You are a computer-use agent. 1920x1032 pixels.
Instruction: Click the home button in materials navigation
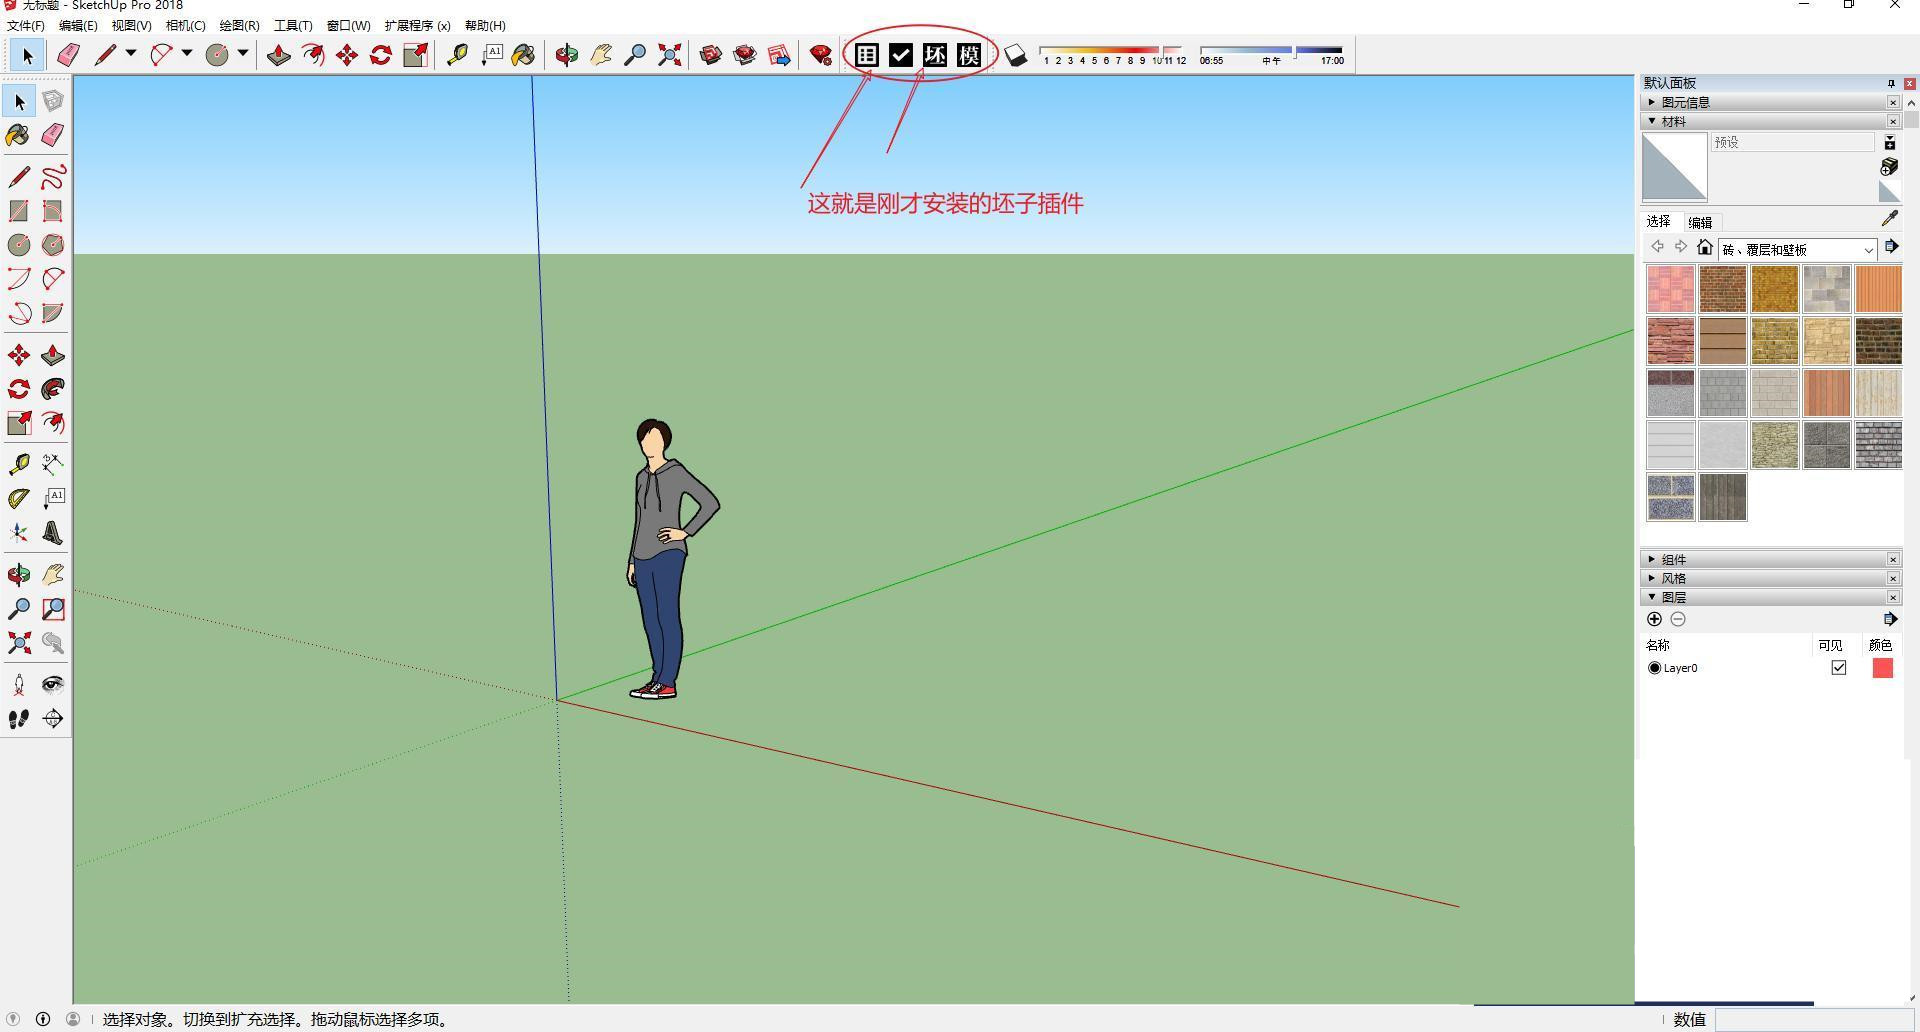pyautogui.click(x=1706, y=247)
